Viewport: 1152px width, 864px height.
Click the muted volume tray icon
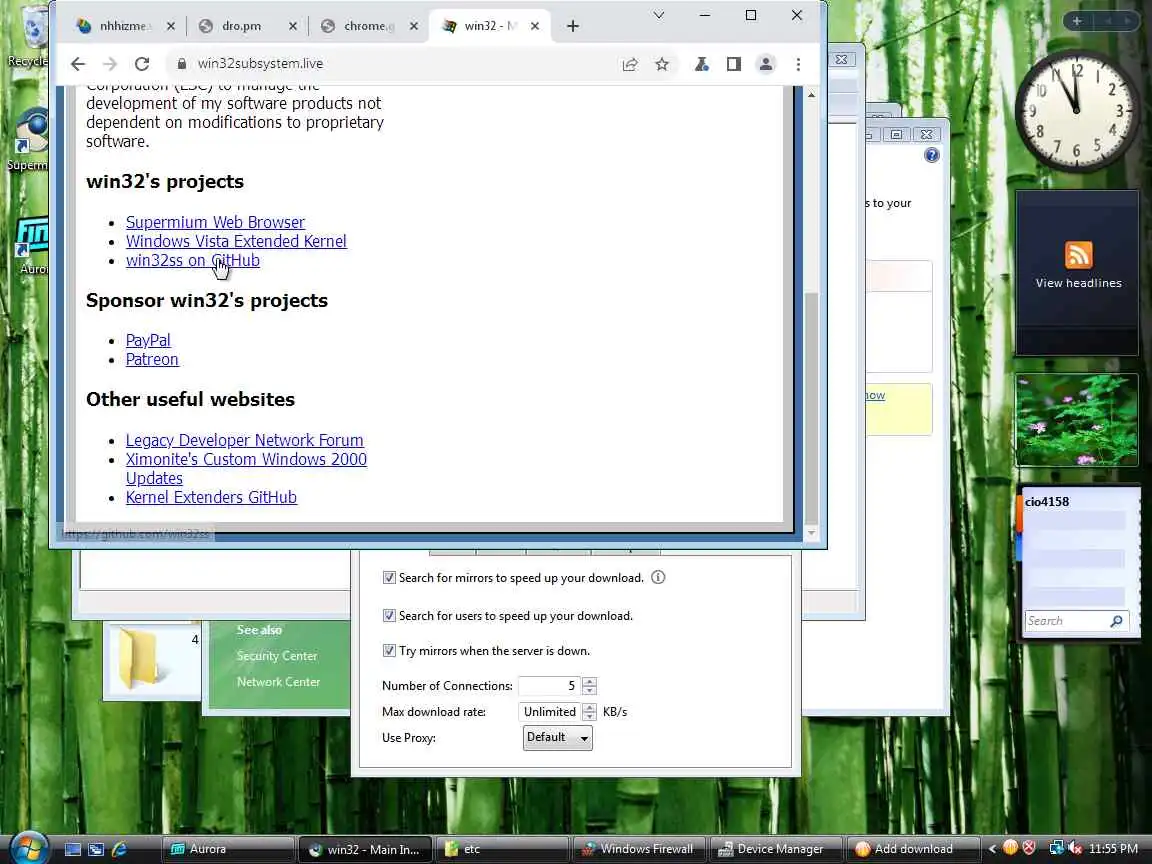[1074, 848]
